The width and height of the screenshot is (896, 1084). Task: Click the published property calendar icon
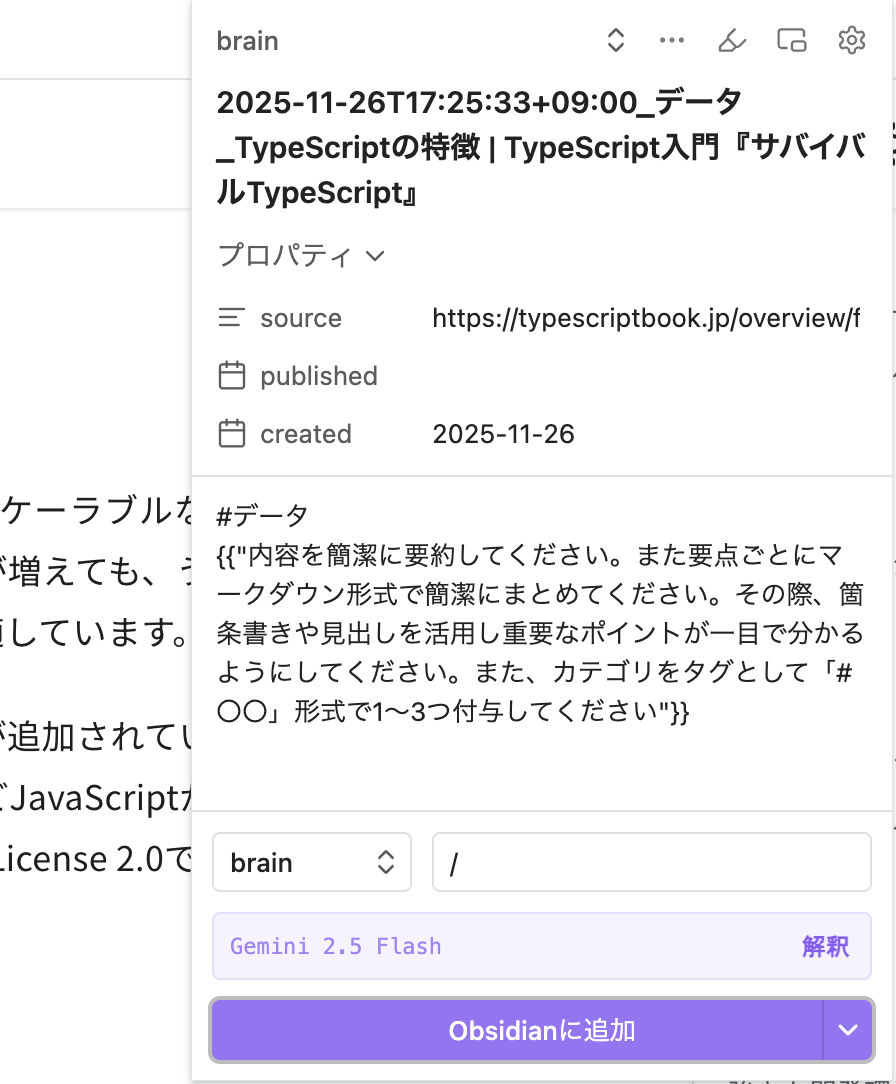point(232,376)
